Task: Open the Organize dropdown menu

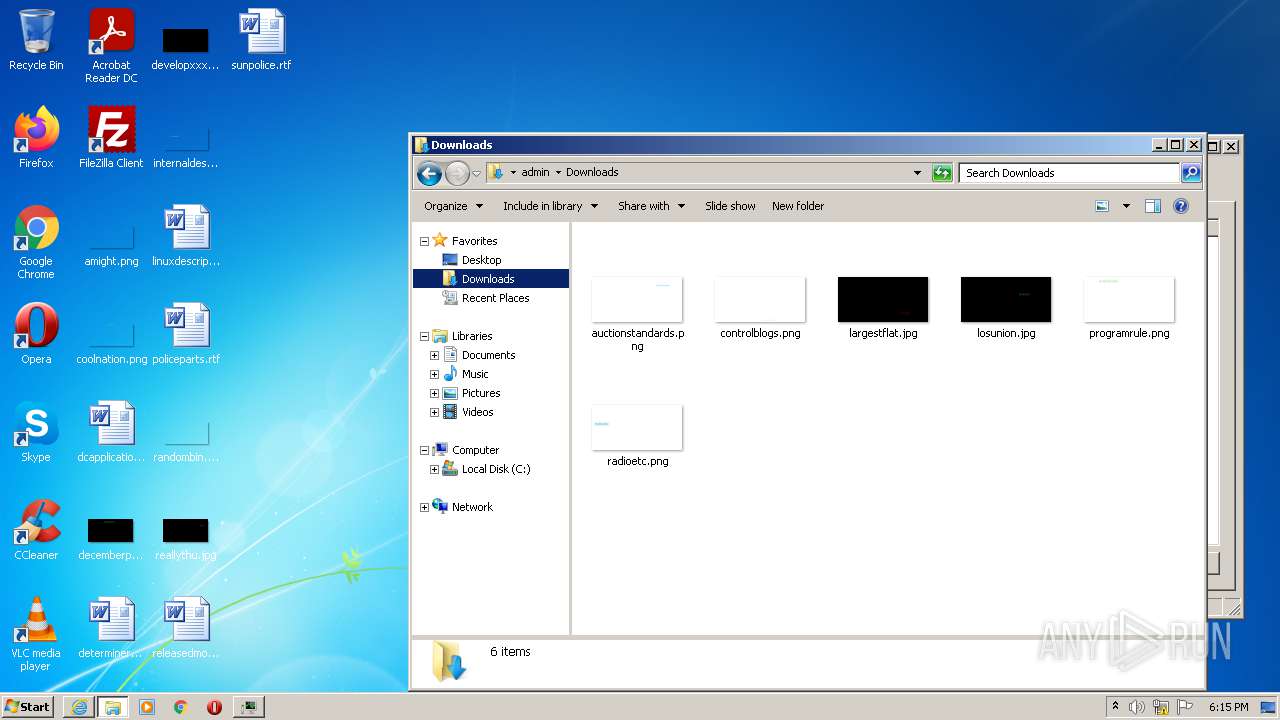Action: tap(453, 206)
